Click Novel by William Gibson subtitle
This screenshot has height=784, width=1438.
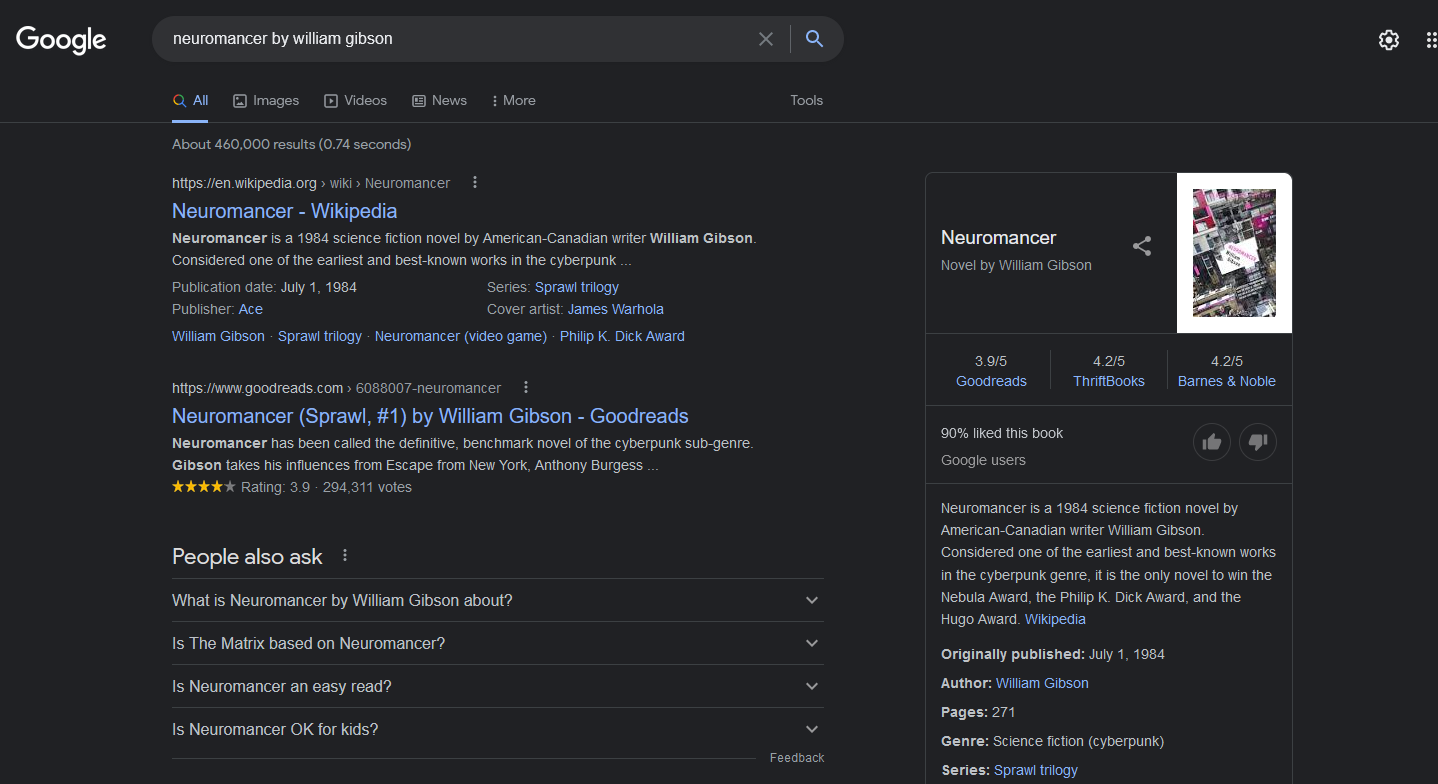click(1016, 265)
